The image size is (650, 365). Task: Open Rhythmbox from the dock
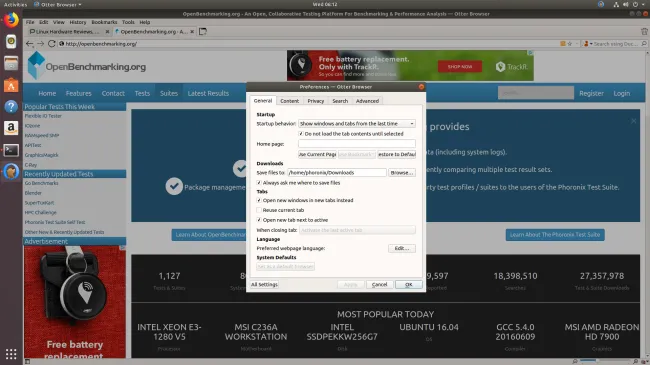11,41
